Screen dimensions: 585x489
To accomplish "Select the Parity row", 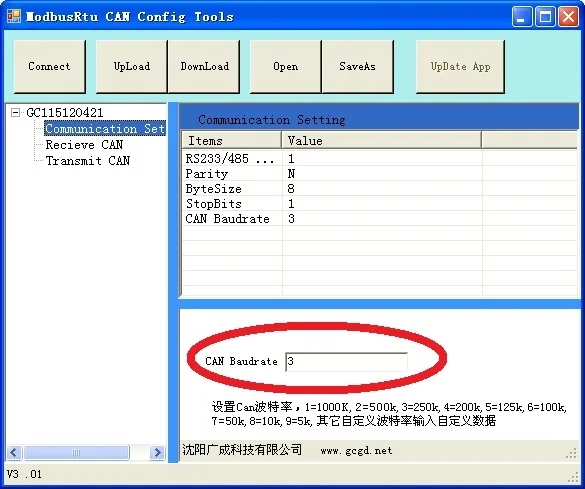I will tap(379, 173).
